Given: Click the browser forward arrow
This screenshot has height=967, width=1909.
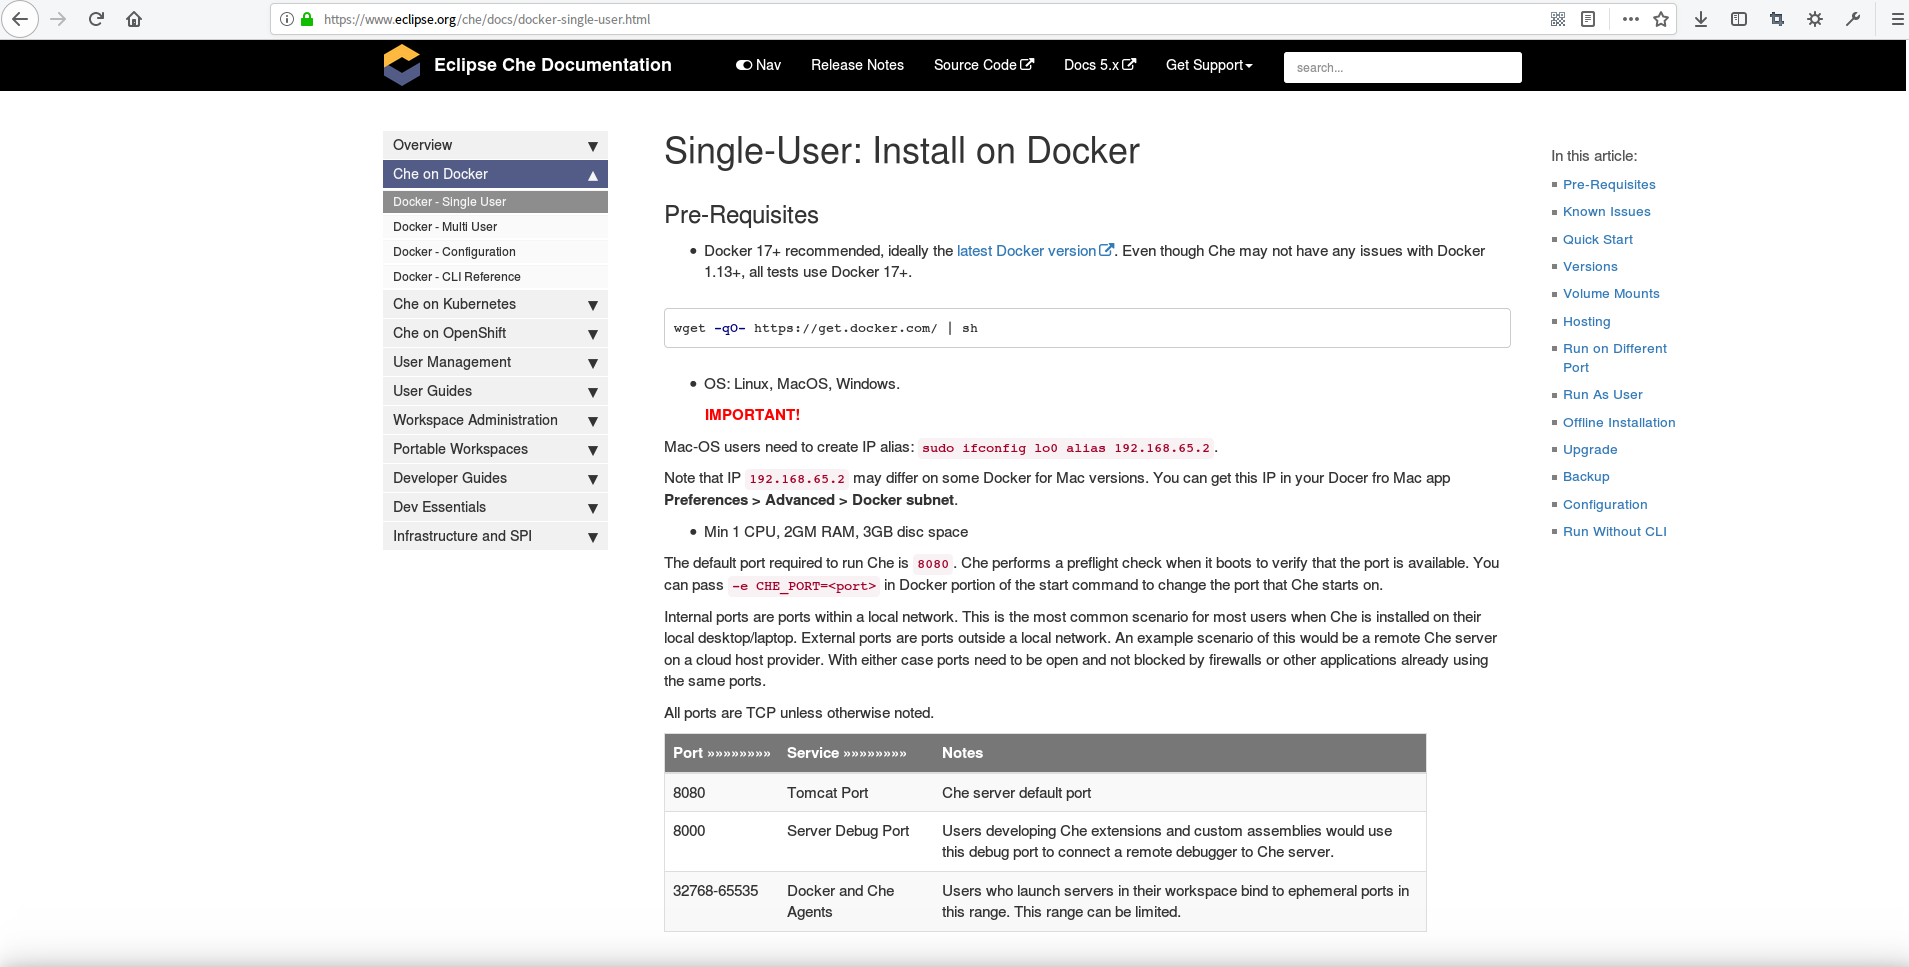Looking at the screenshot, I should pyautogui.click(x=58, y=19).
